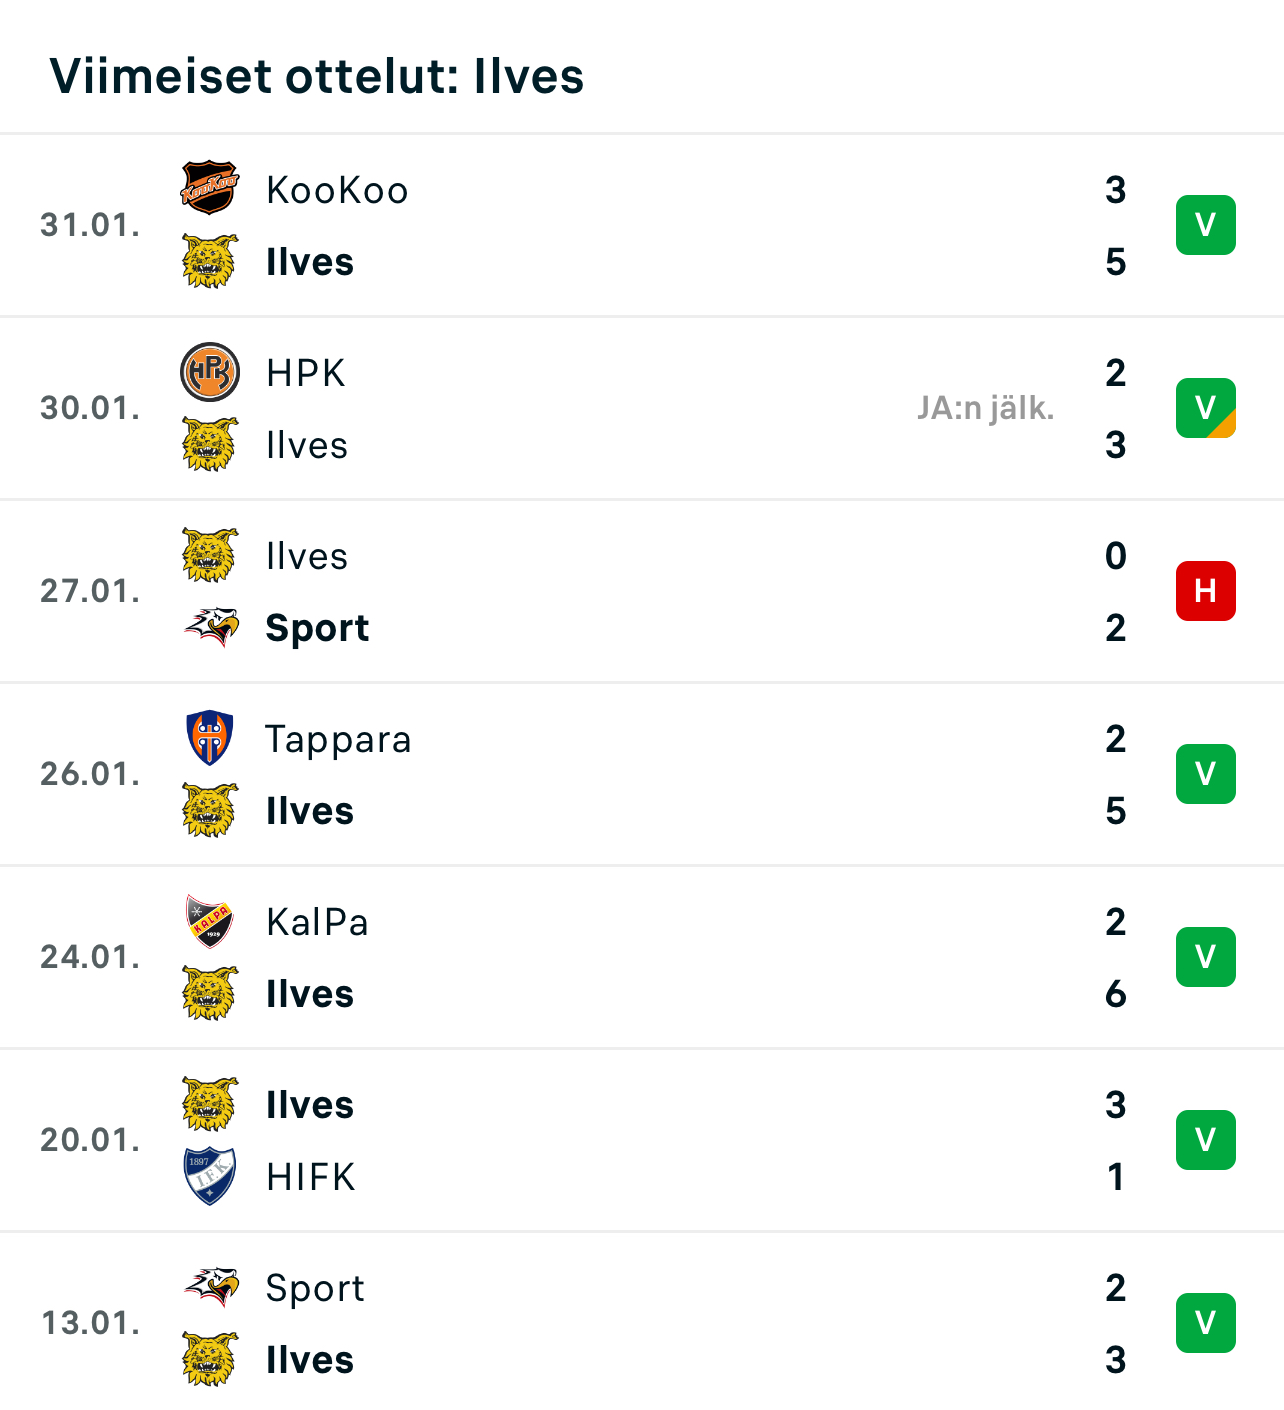Open the KalPa team name link
This screenshot has height=1410, width=1284.
[x=317, y=922]
